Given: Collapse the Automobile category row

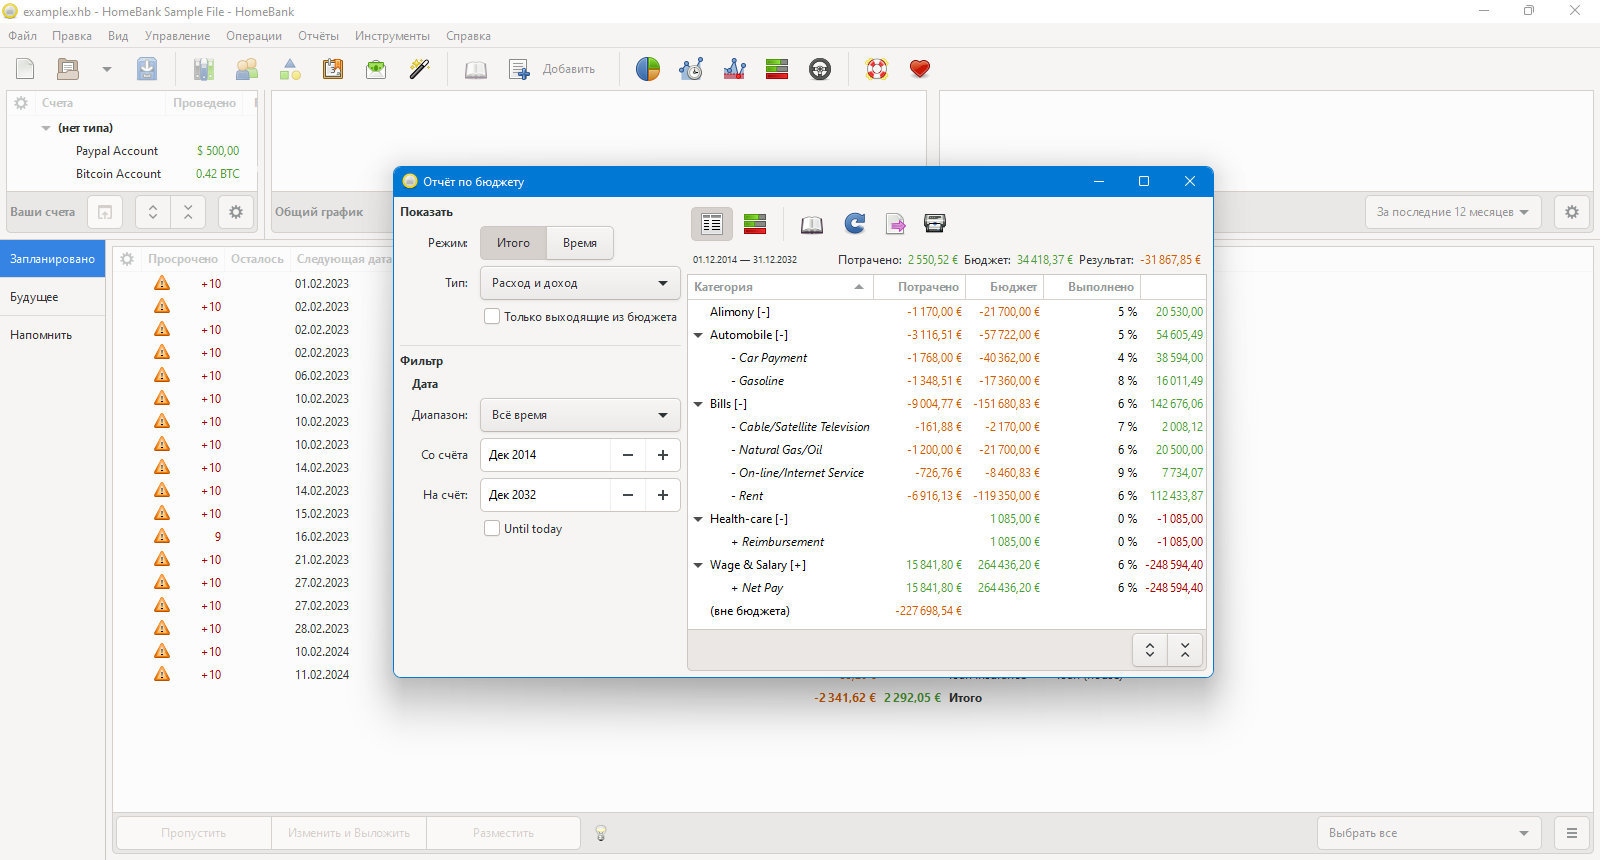Looking at the screenshot, I should coord(699,335).
